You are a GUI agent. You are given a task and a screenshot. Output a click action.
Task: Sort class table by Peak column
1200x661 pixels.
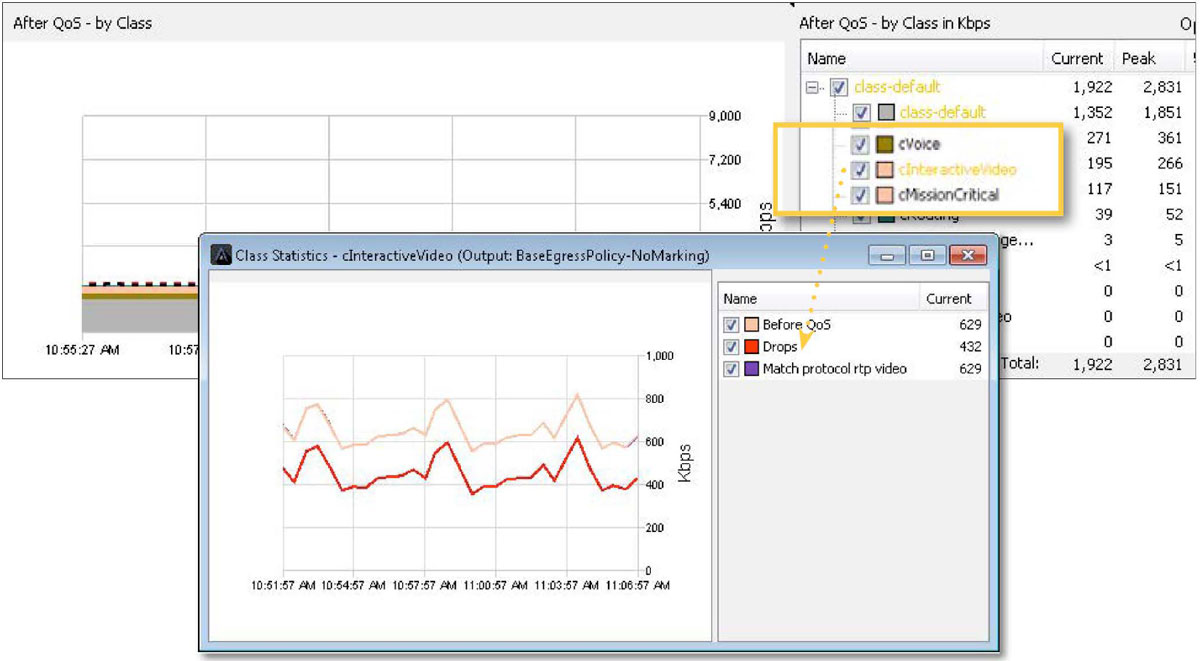pos(1138,59)
